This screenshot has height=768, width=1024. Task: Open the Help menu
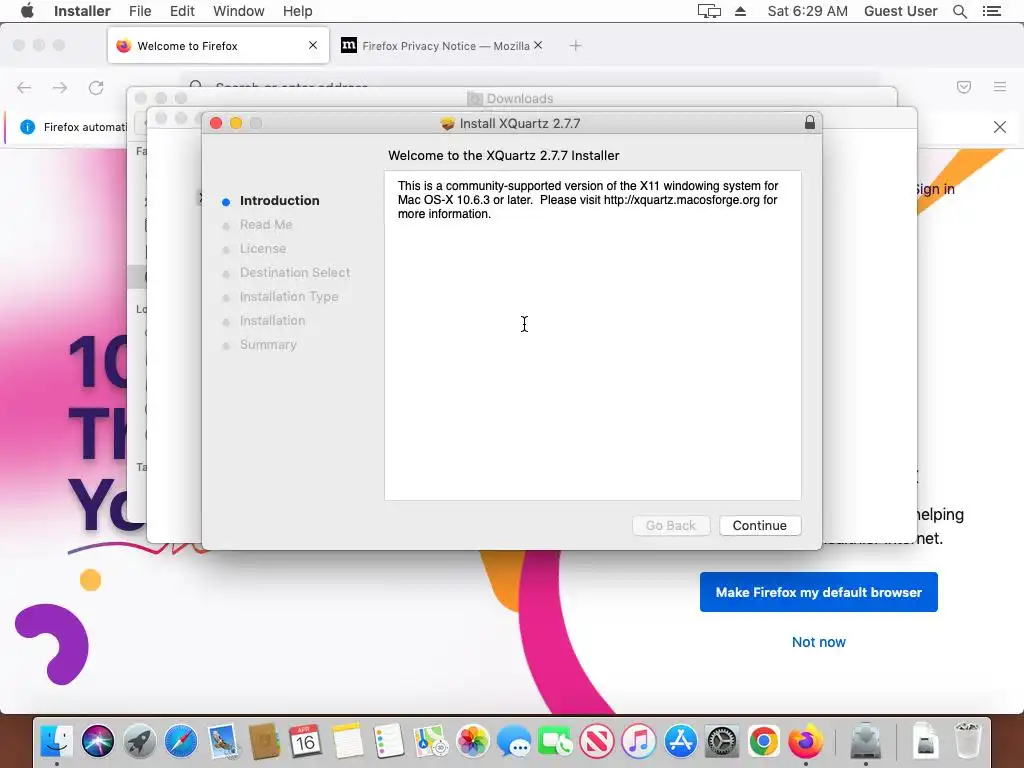(297, 11)
